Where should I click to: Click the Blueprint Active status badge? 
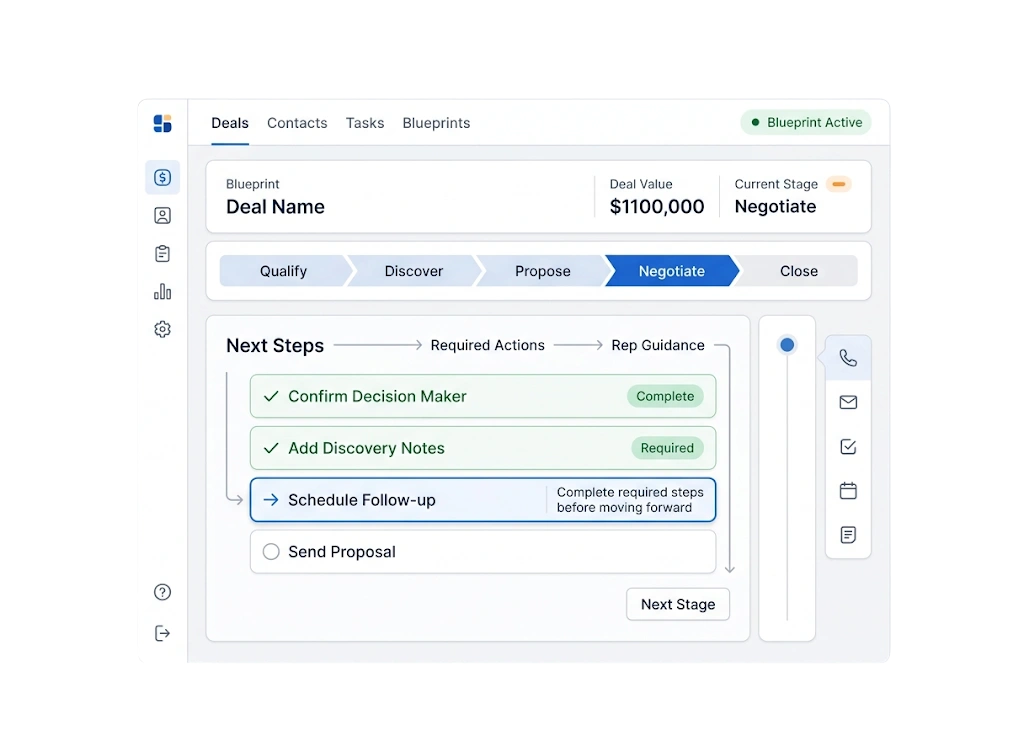click(806, 122)
